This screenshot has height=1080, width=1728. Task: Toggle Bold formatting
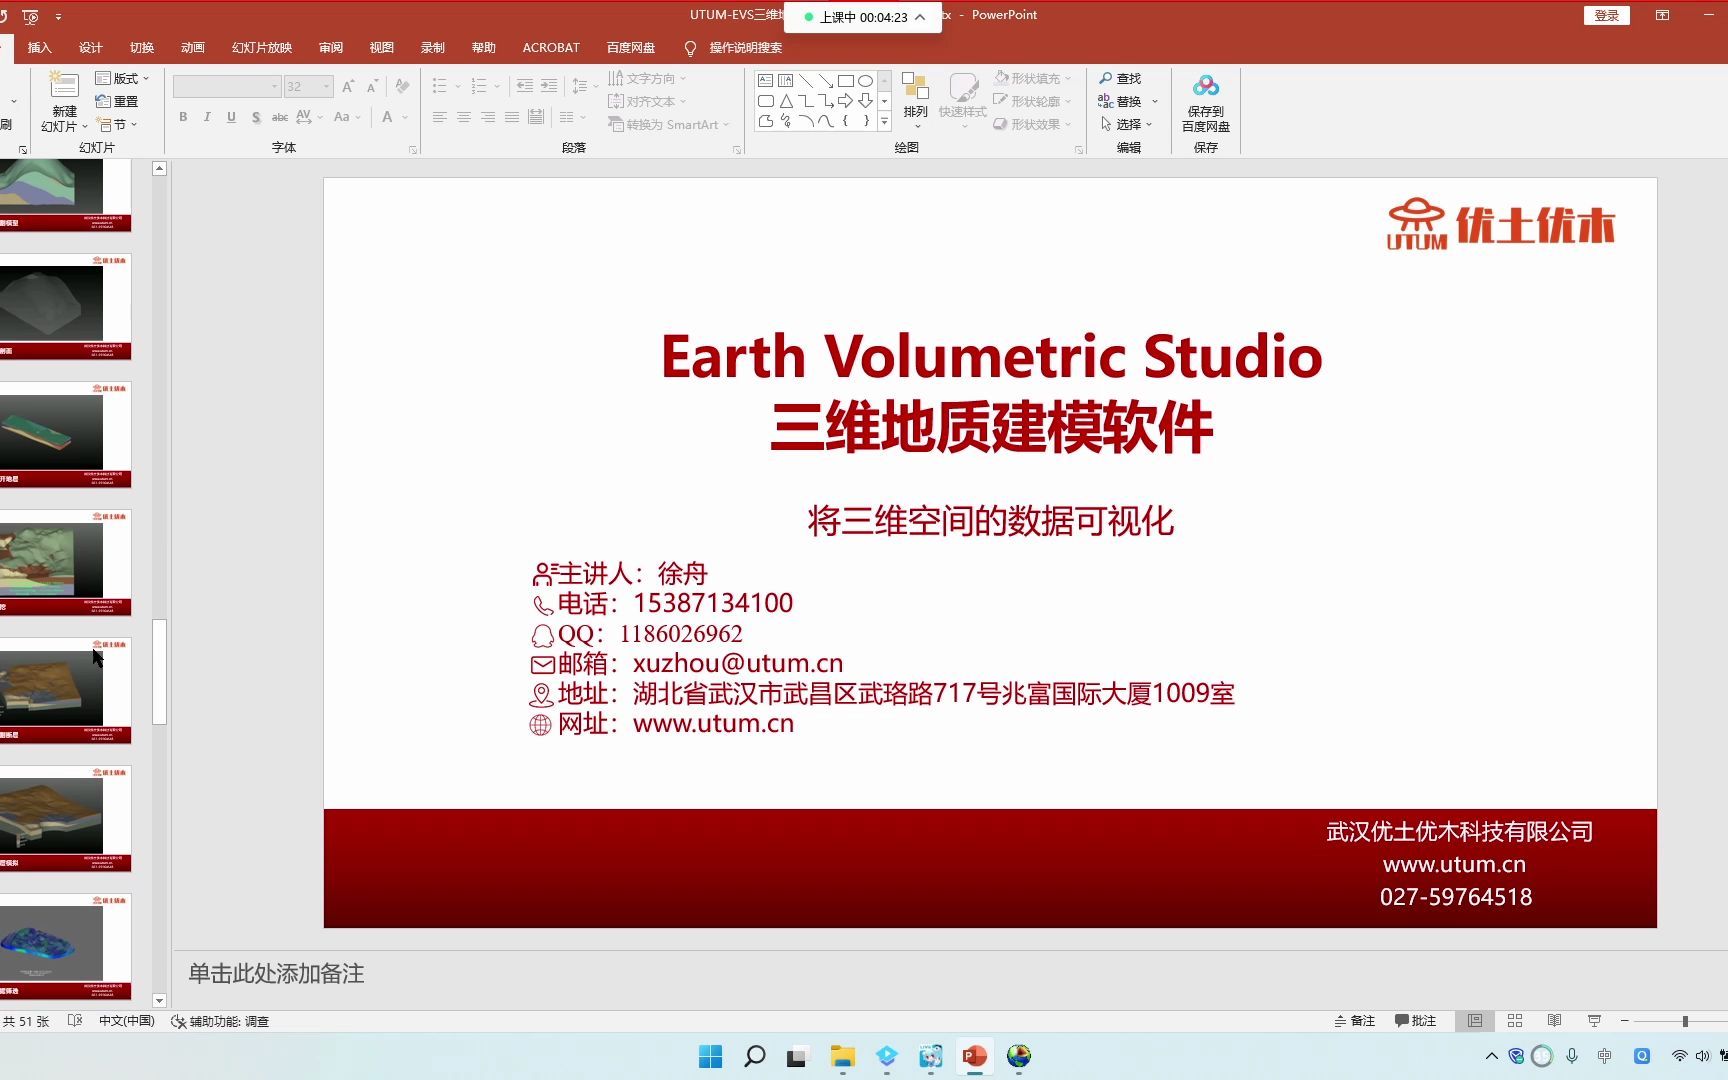pos(183,117)
